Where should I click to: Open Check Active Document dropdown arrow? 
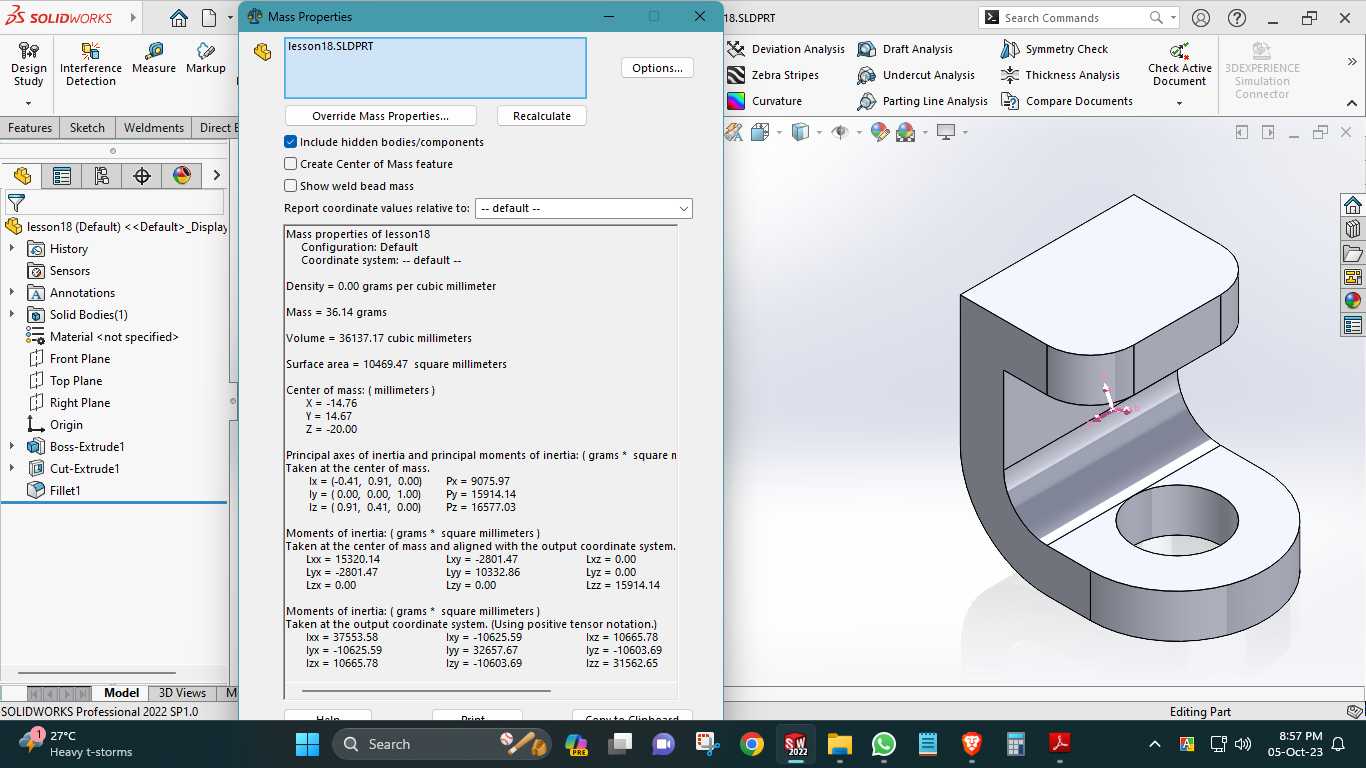[x=1179, y=103]
